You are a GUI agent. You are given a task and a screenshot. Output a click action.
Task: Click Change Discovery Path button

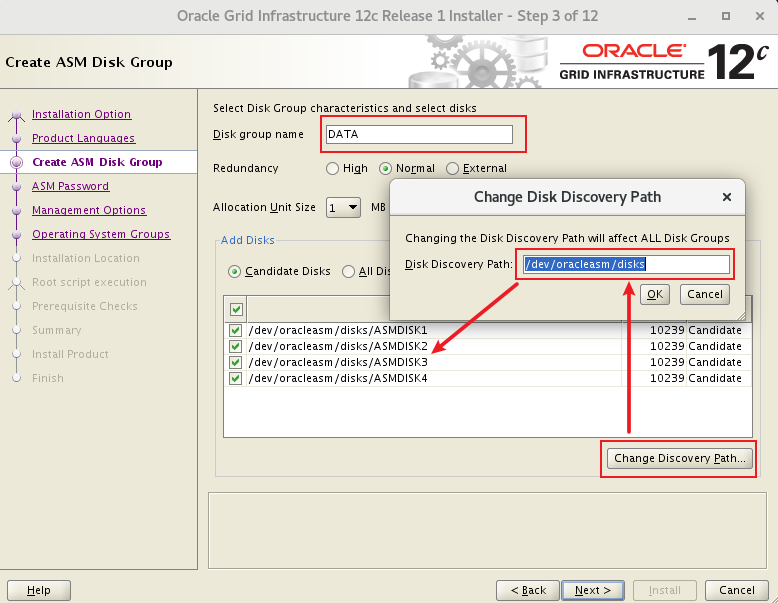point(679,459)
